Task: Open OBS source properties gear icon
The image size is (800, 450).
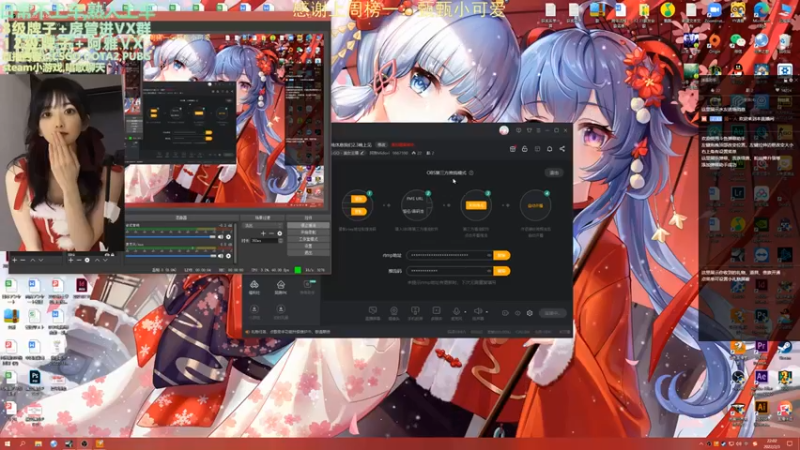Action: (x=87, y=260)
